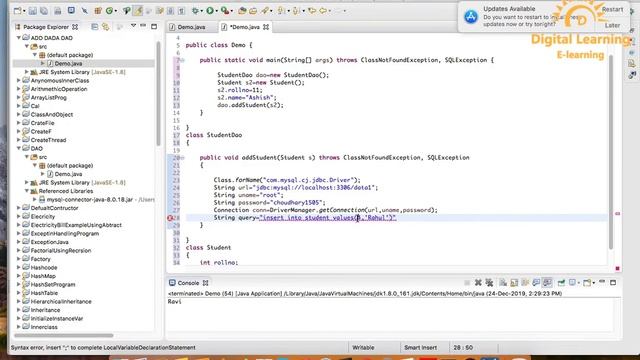Toggle Link with Editor in Package Explorer
This screenshot has height=360, width=640.
(106, 27)
